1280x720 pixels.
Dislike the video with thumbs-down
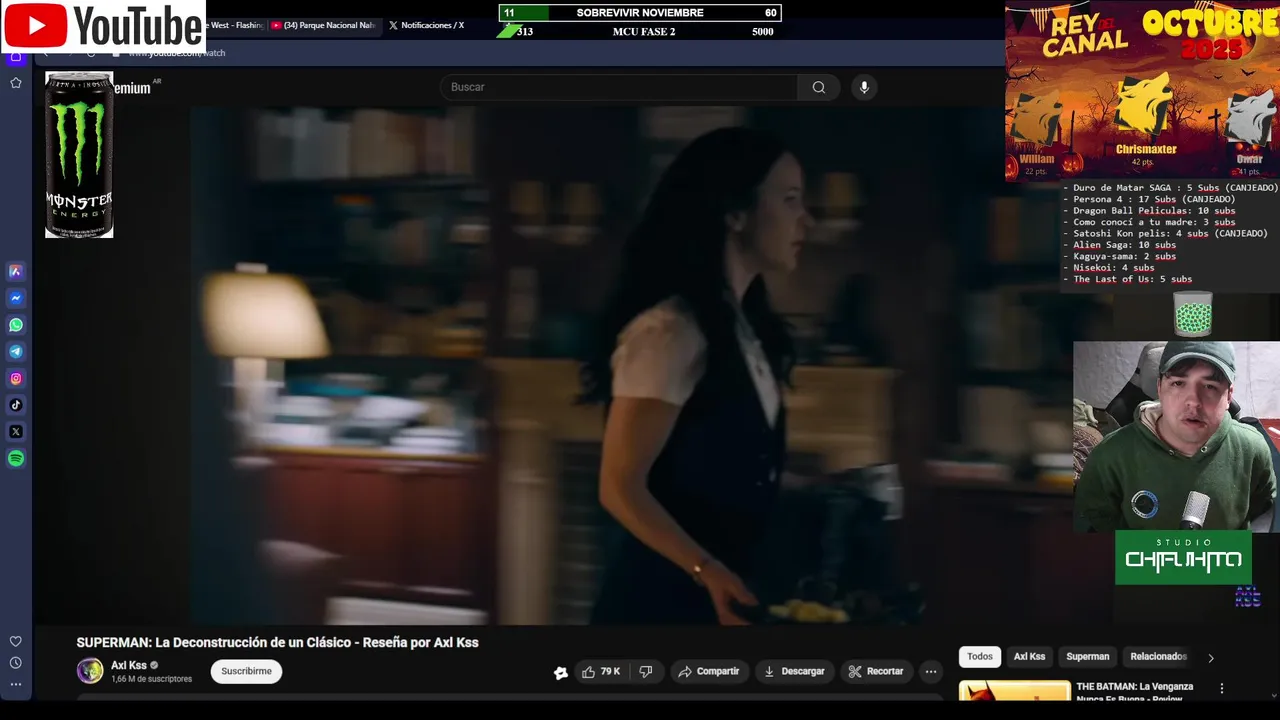click(x=646, y=672)
